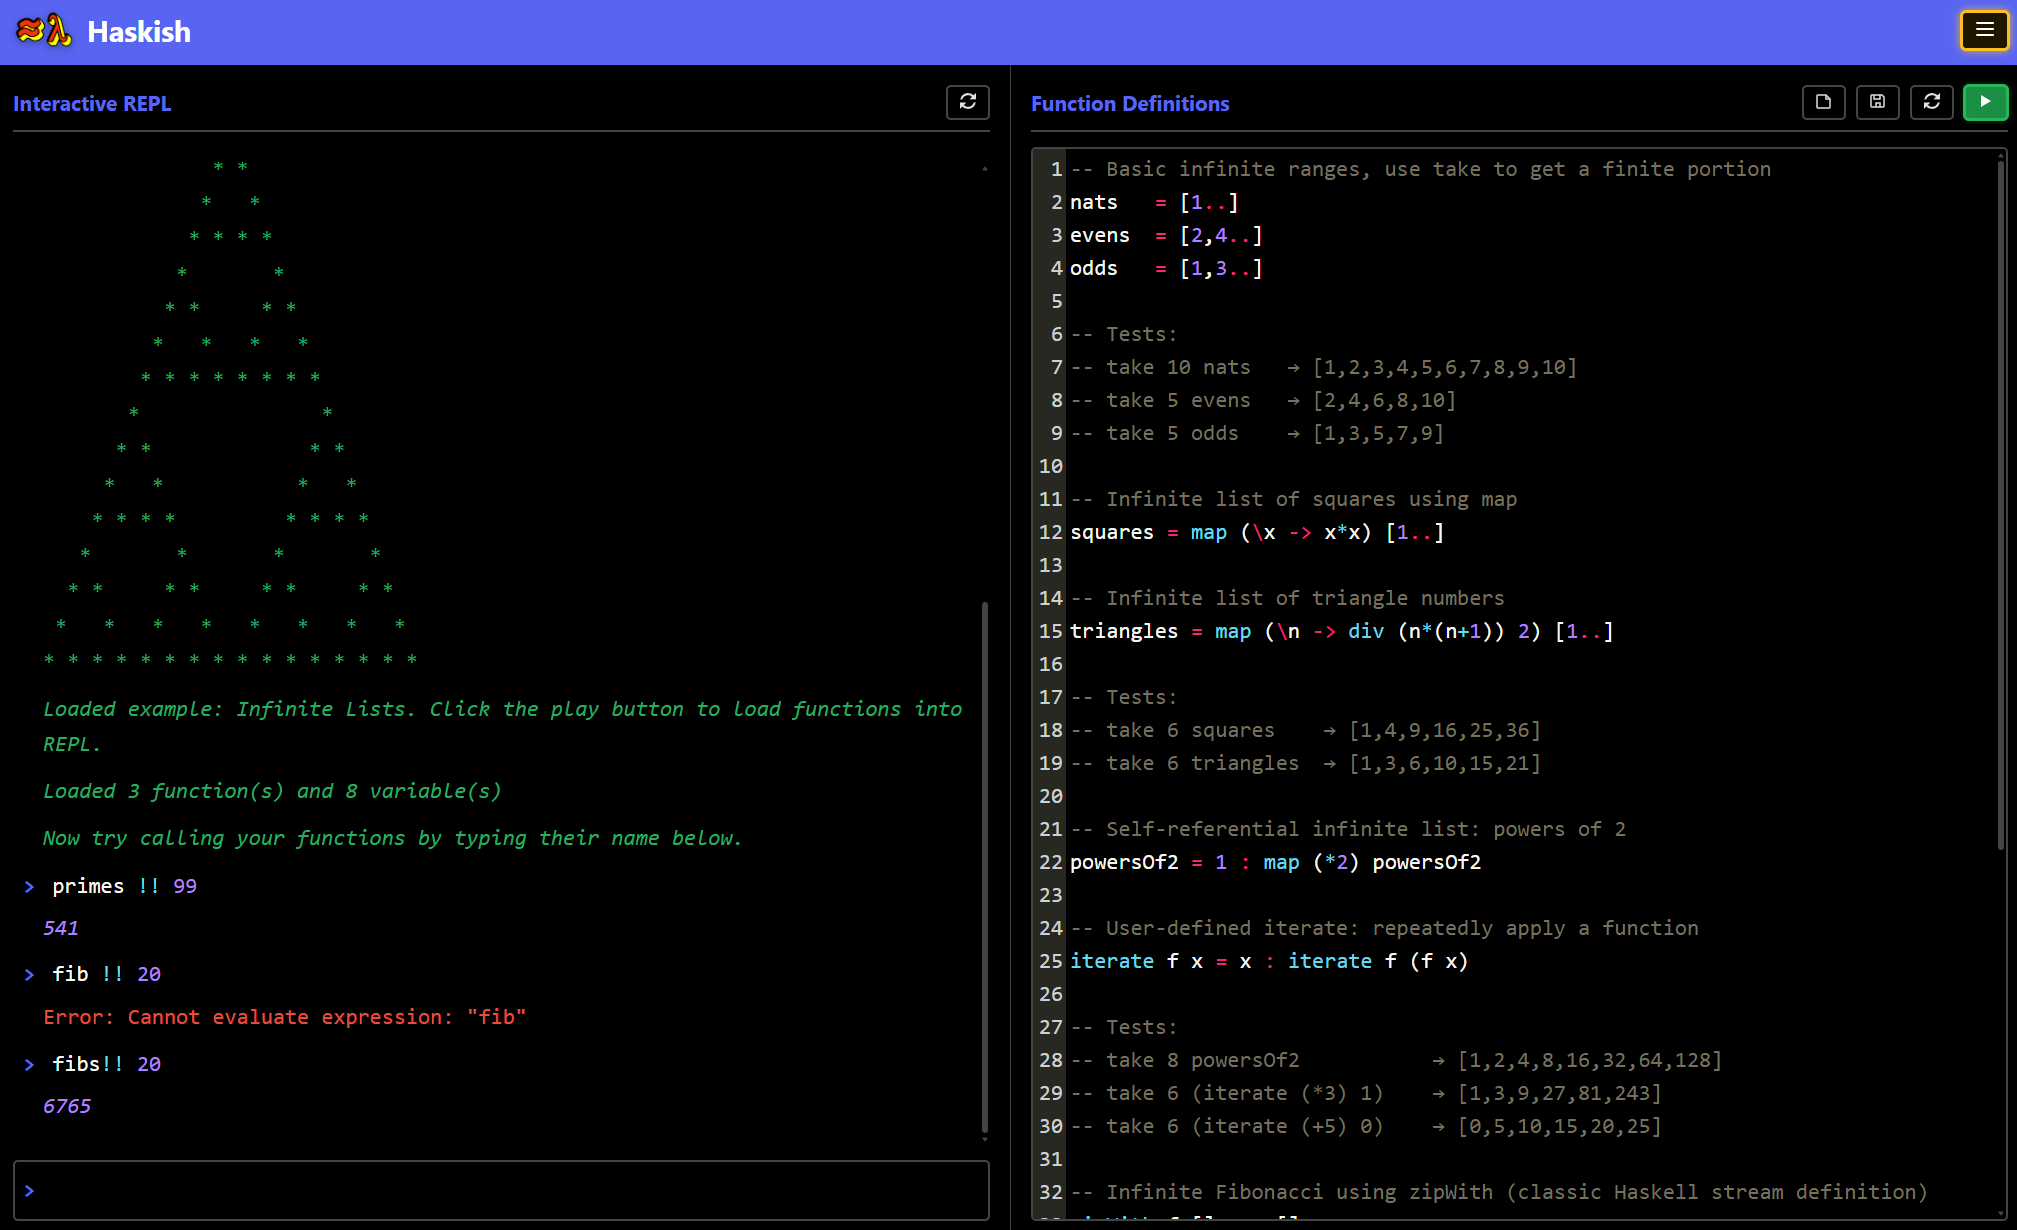Click the 'Now try calling your functions' message
This screenshot has height=1230, width=2017.
(392, 838)
